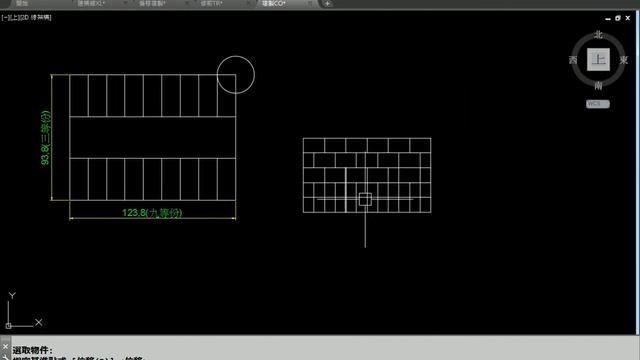Select the circle at rectangle's top-right corner
This screenshot has height=360, width=640.
tap(236, 75)
